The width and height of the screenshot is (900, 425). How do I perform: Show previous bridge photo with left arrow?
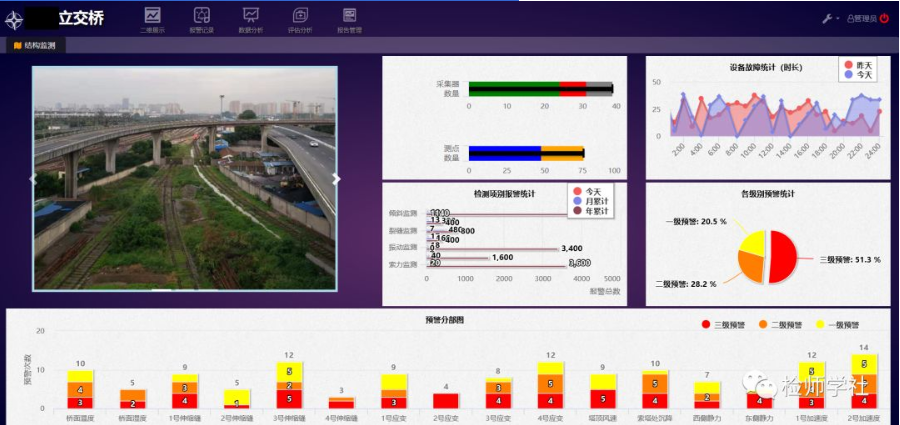tap(32, 179)
